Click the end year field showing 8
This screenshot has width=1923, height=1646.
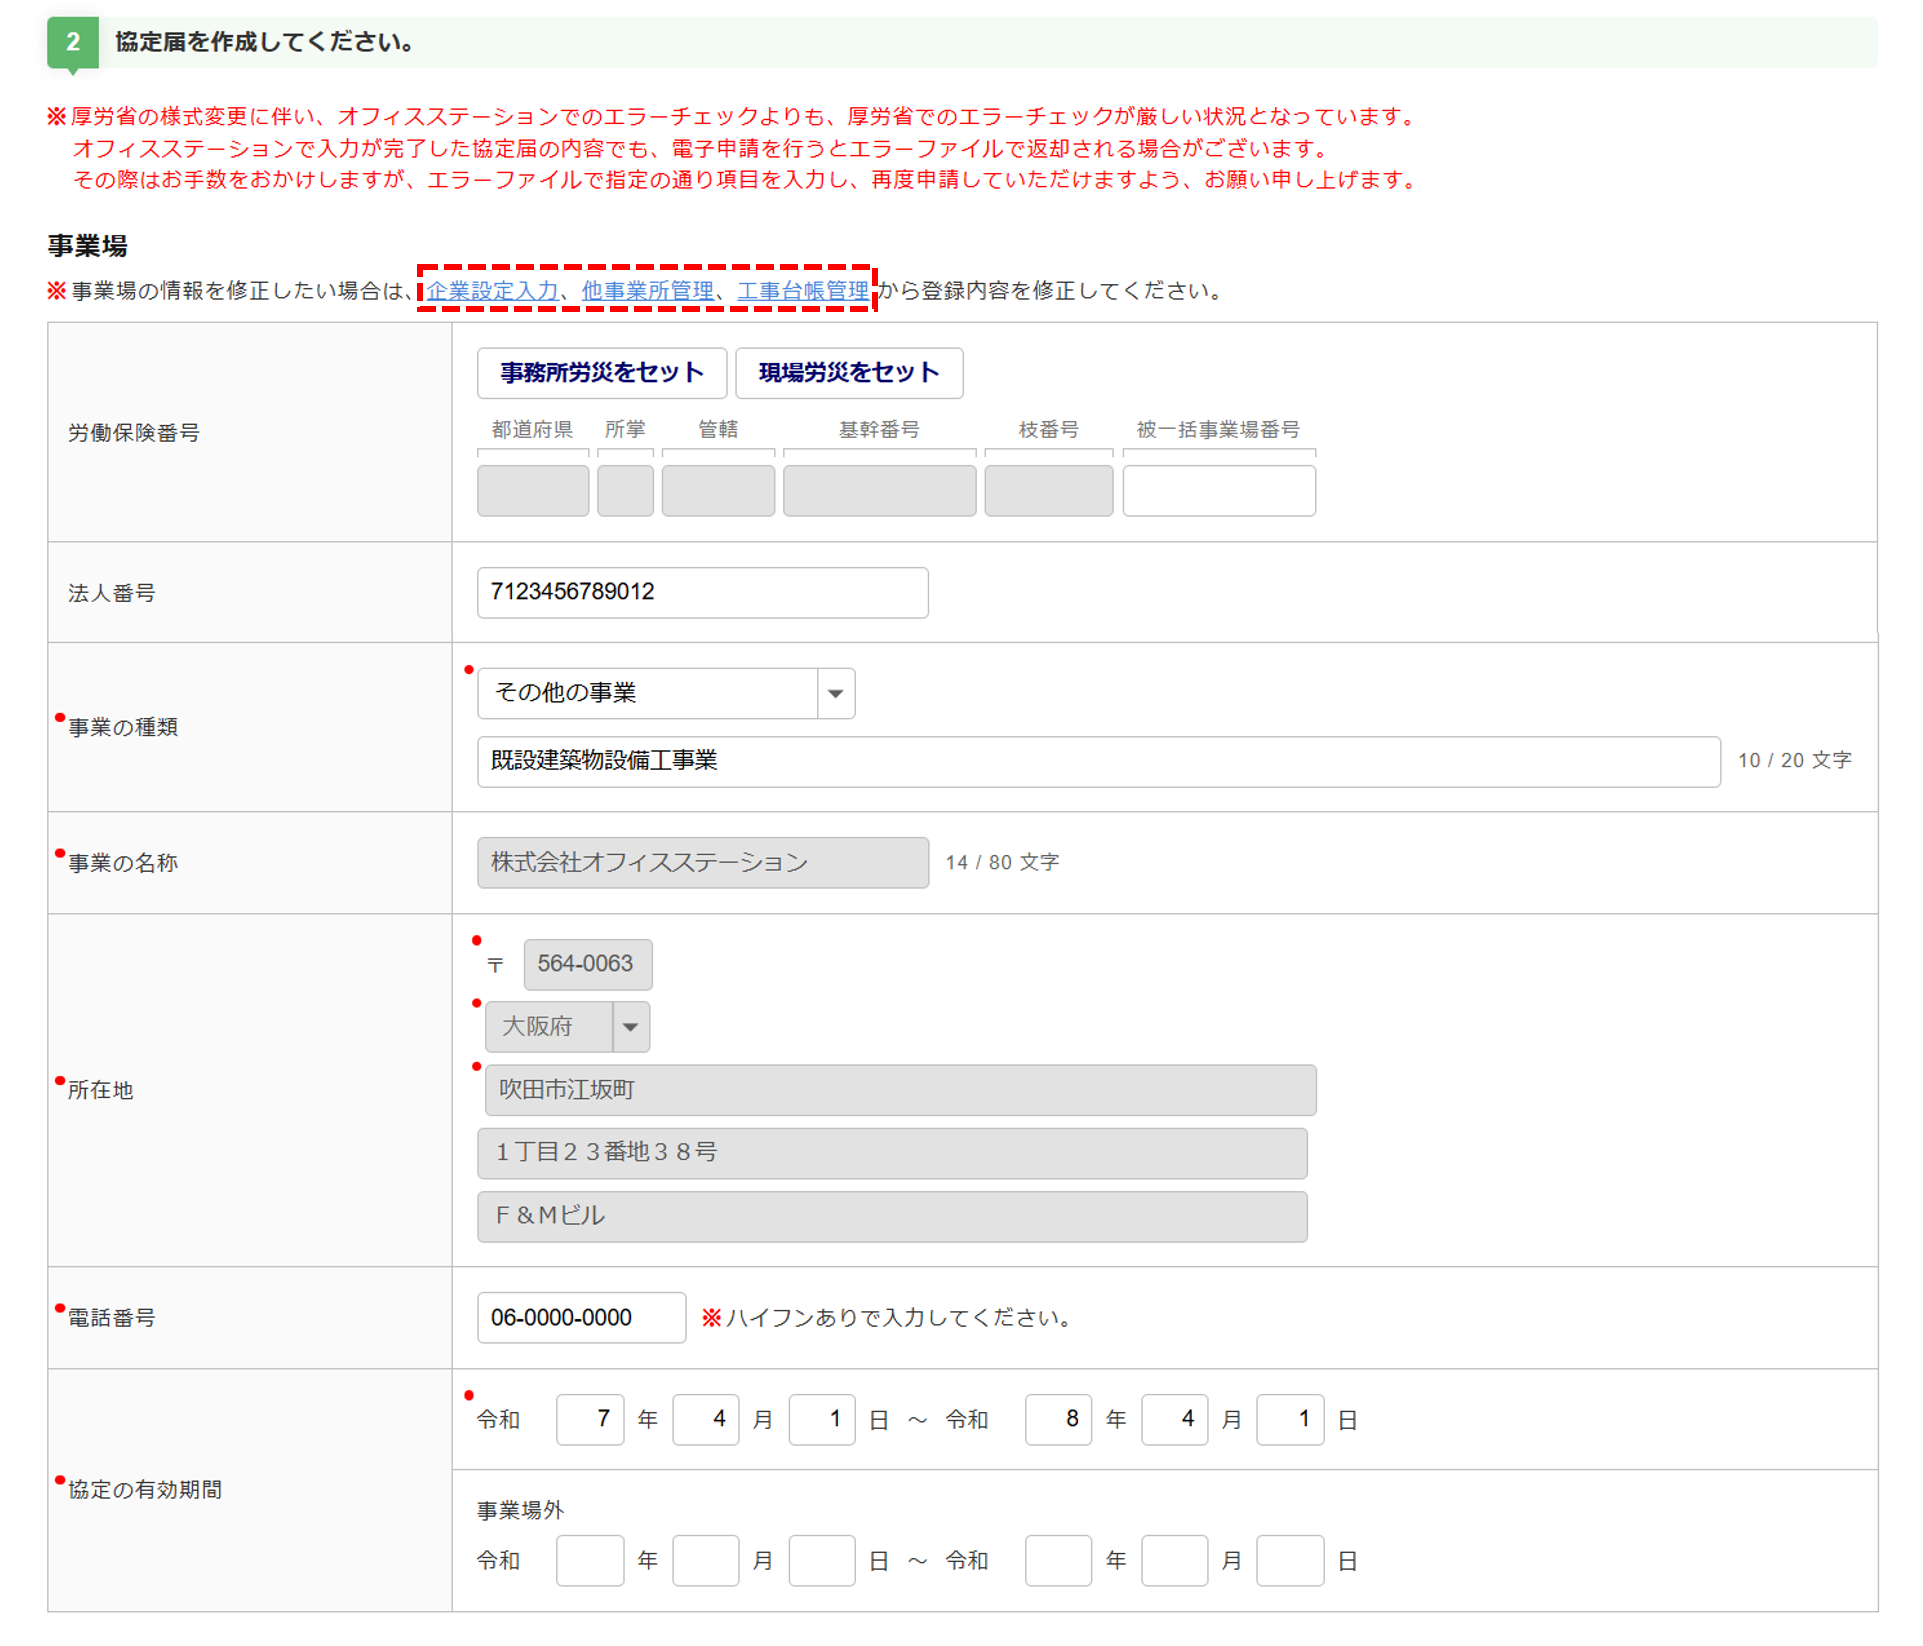1058,1419
